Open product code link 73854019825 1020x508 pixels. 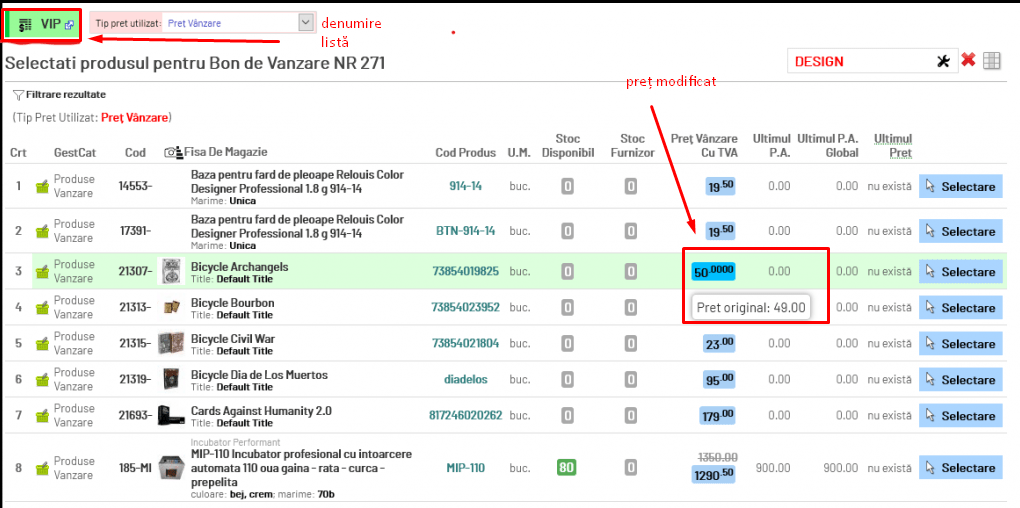point(465,272)
